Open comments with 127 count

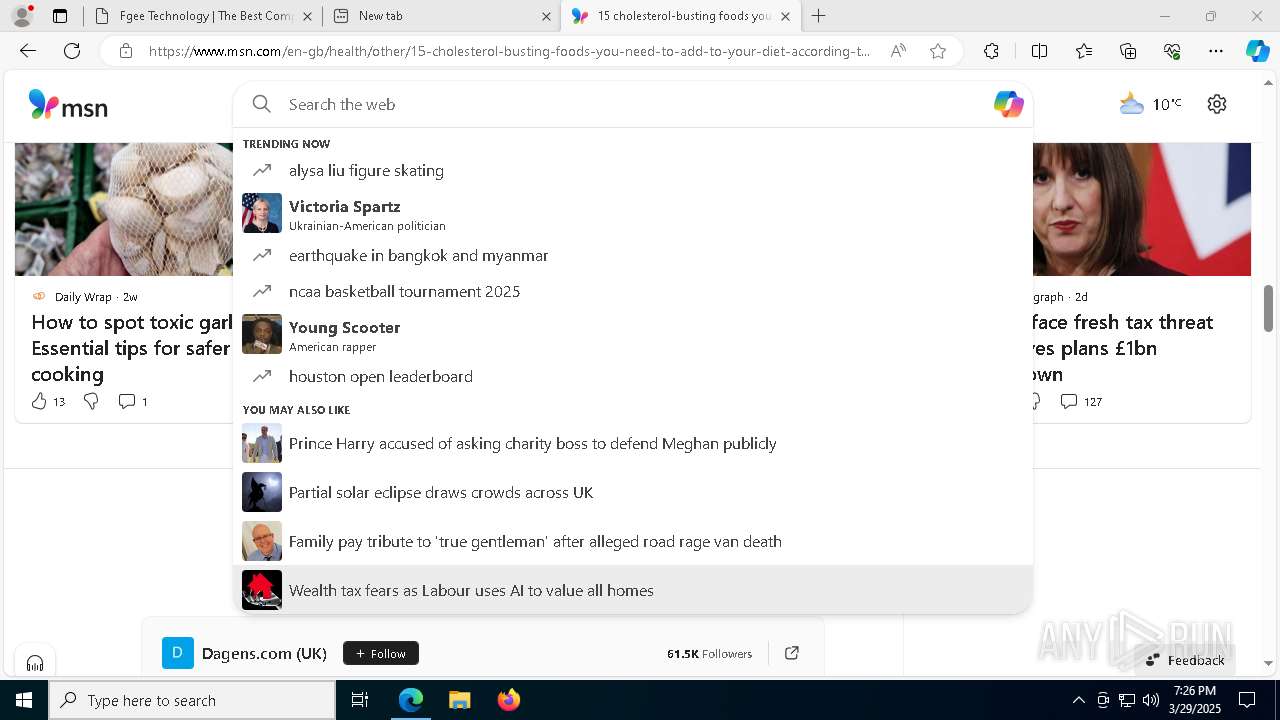[1081, 401]
